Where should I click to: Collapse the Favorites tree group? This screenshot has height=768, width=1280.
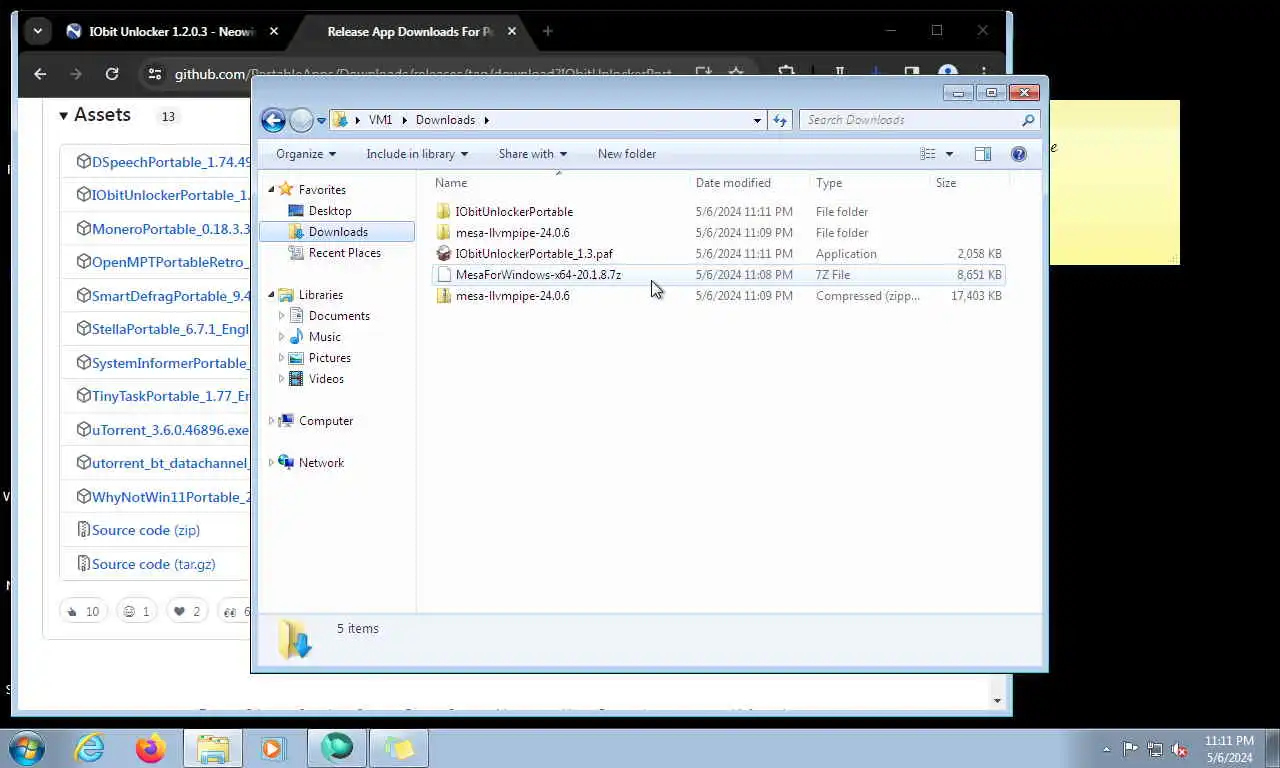pyautogui.click(x=271, y=190)
